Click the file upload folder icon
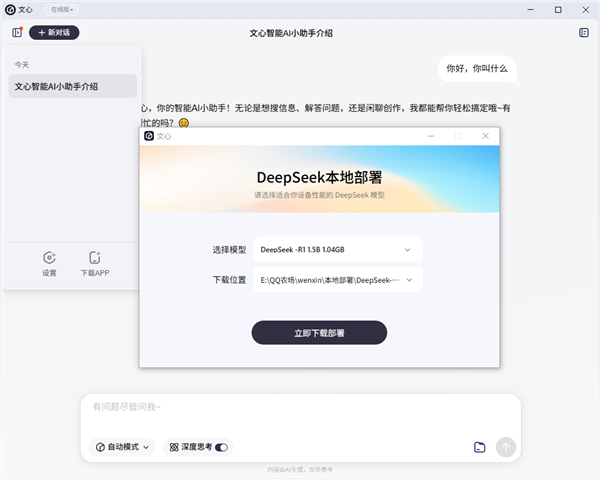The width and height of the screenshot is (600, 480). point(479,447)
